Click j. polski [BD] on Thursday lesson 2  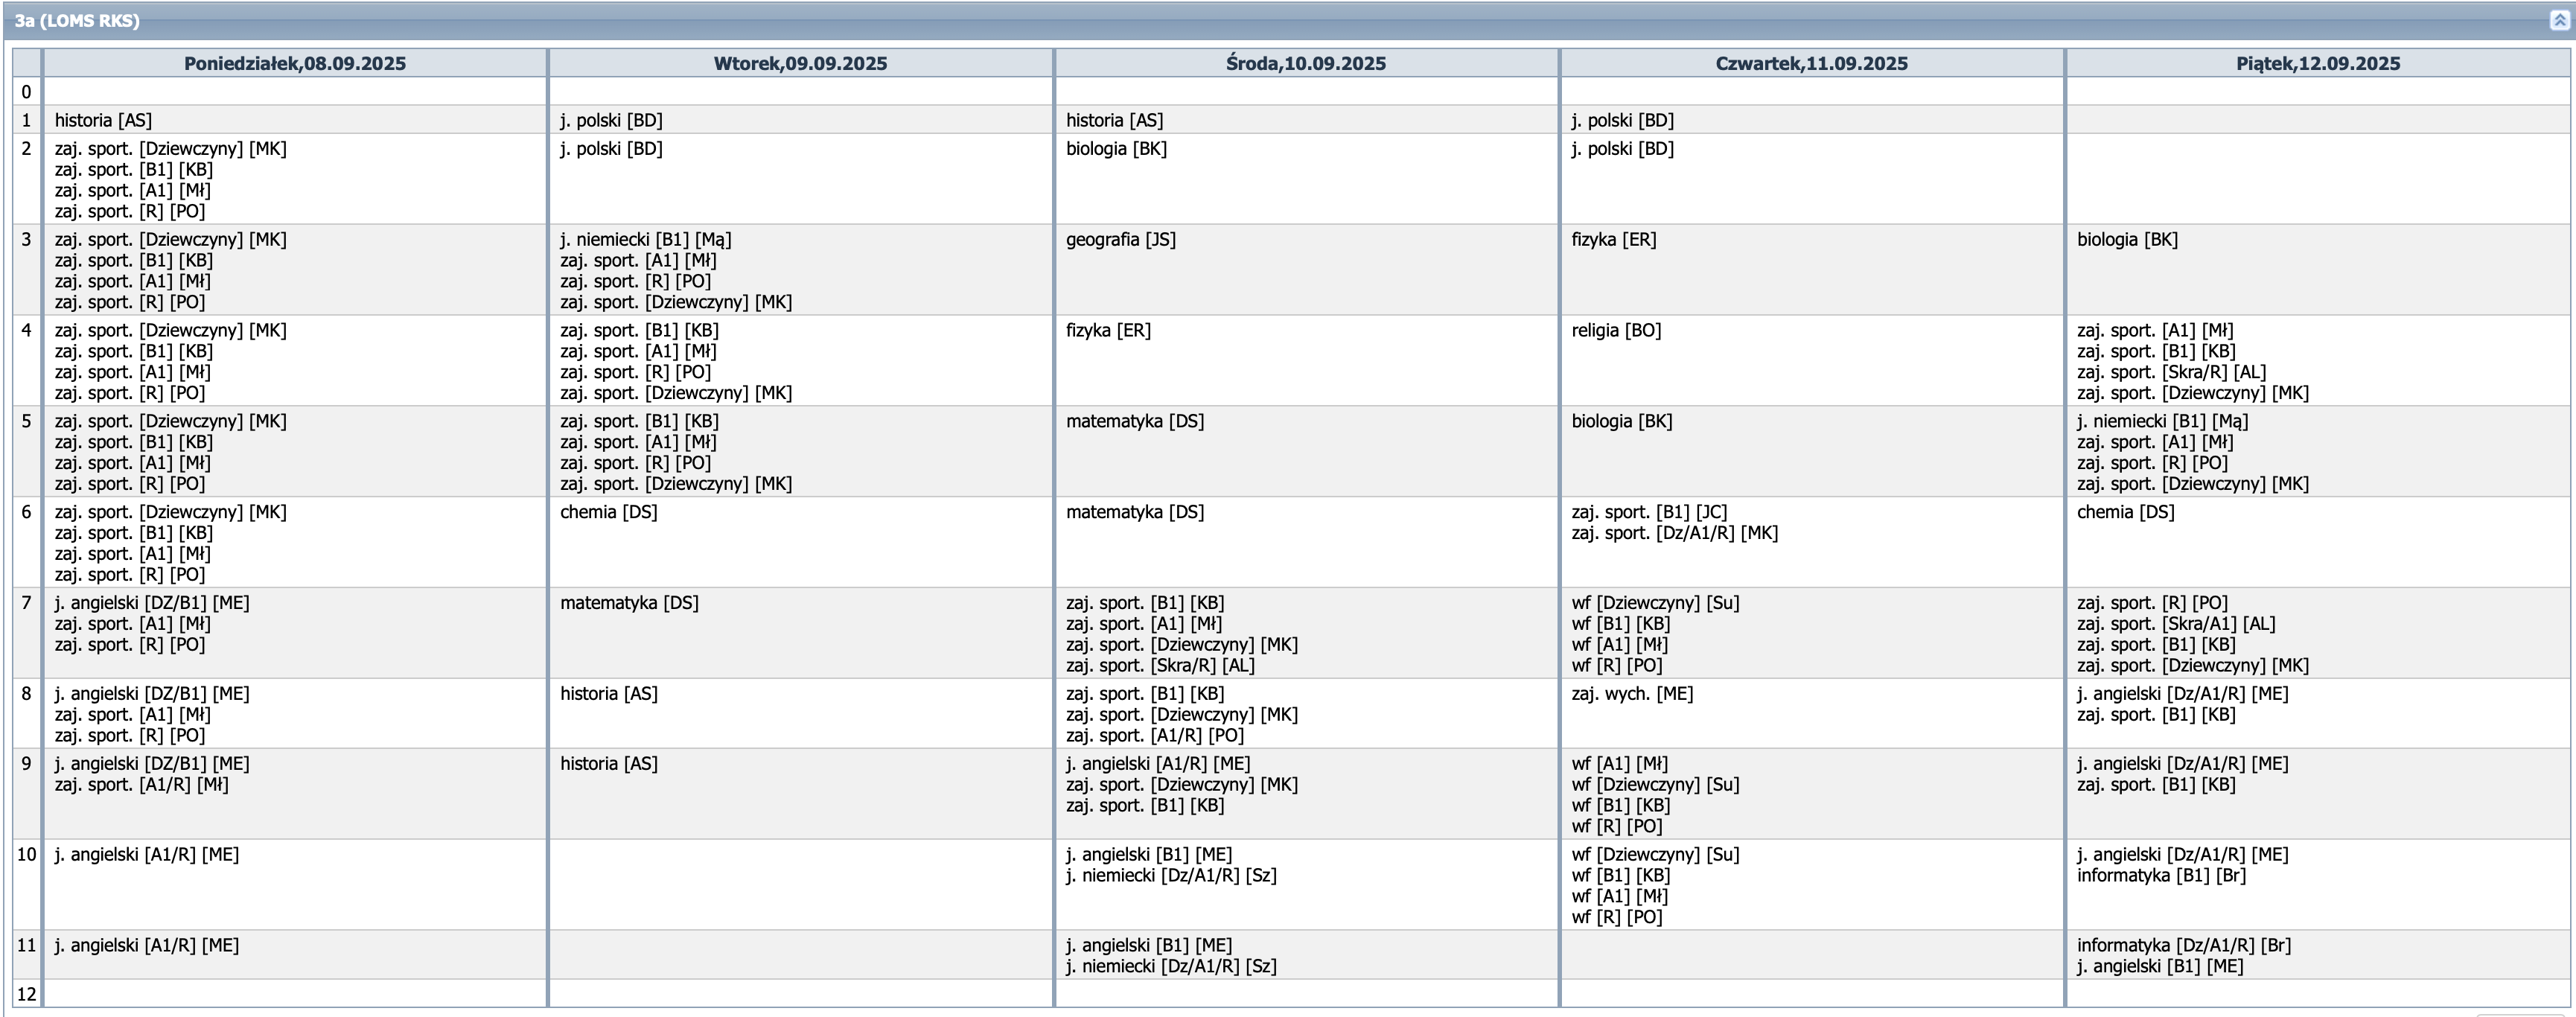click(1622, 148)
